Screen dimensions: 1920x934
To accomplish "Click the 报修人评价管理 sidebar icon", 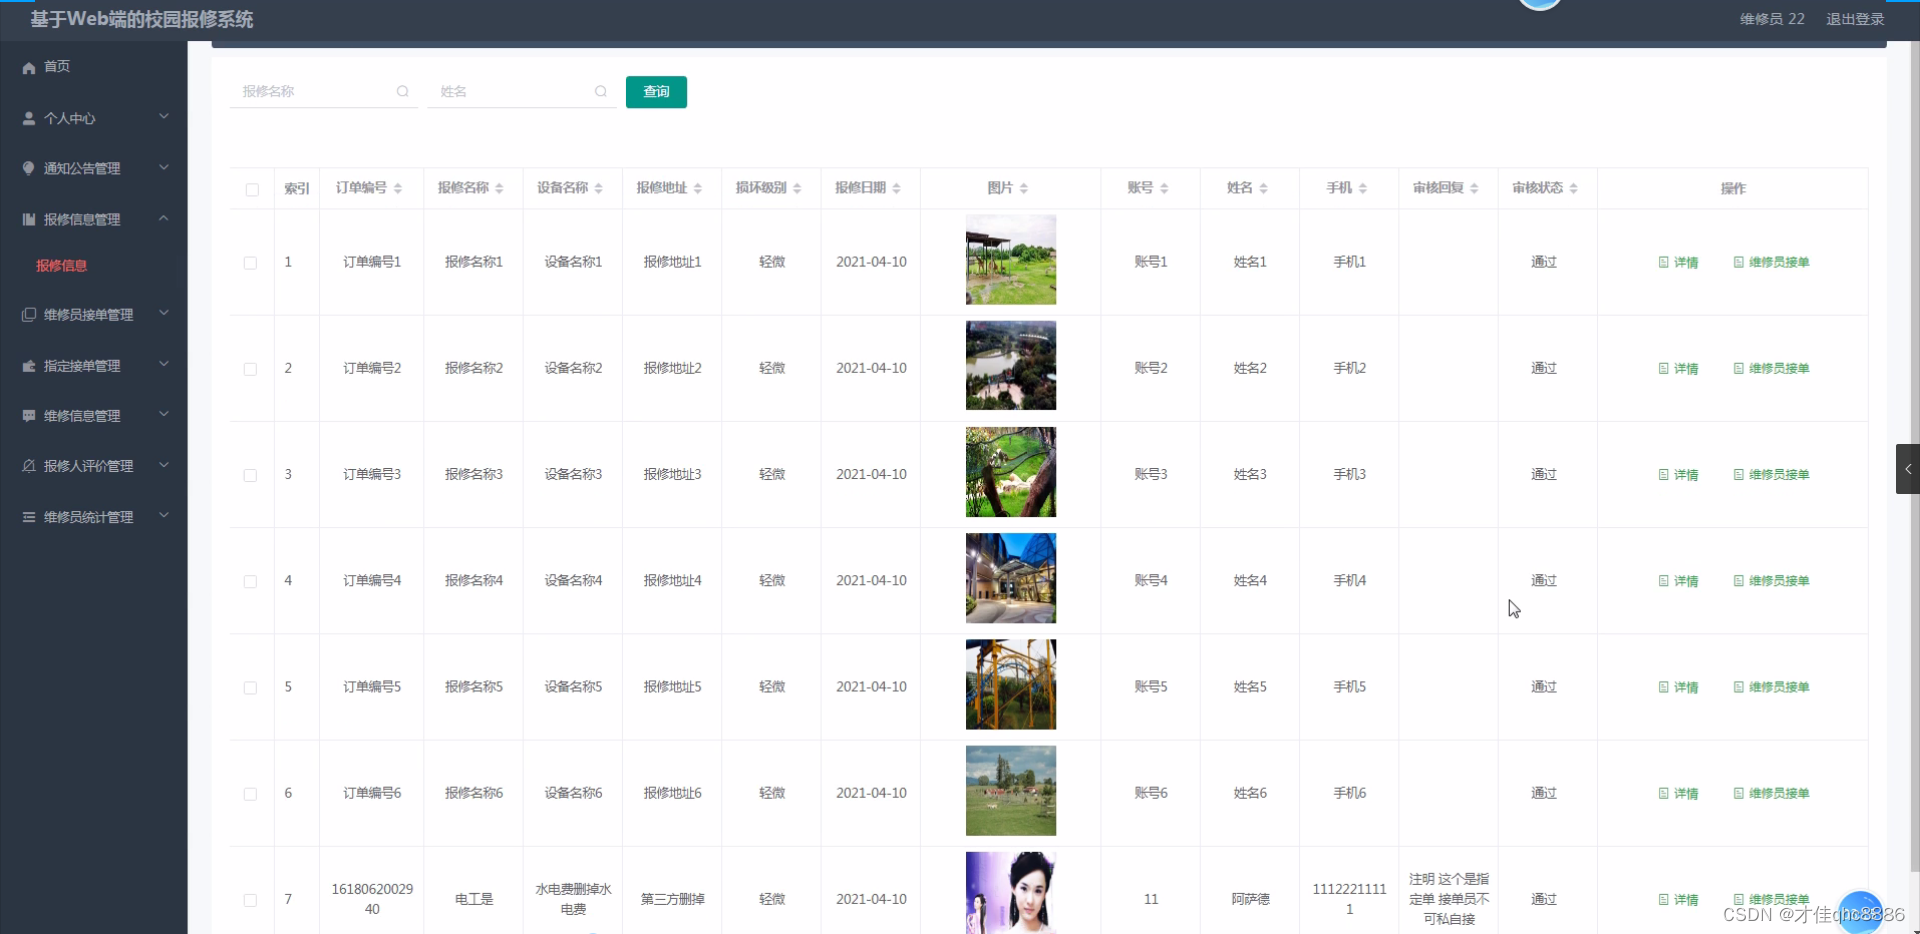I will pyautogui.click(x=29, y=466).
